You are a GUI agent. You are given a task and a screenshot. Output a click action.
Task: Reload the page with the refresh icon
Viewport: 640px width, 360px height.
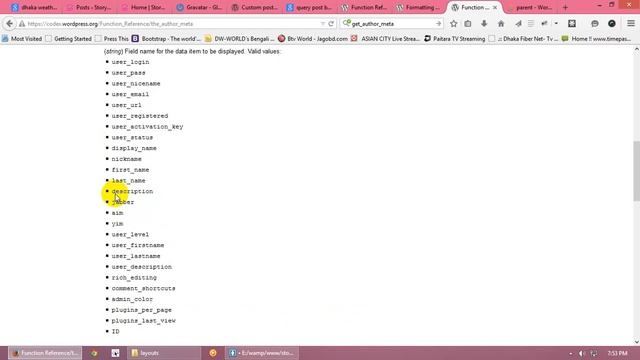[331, 24]
